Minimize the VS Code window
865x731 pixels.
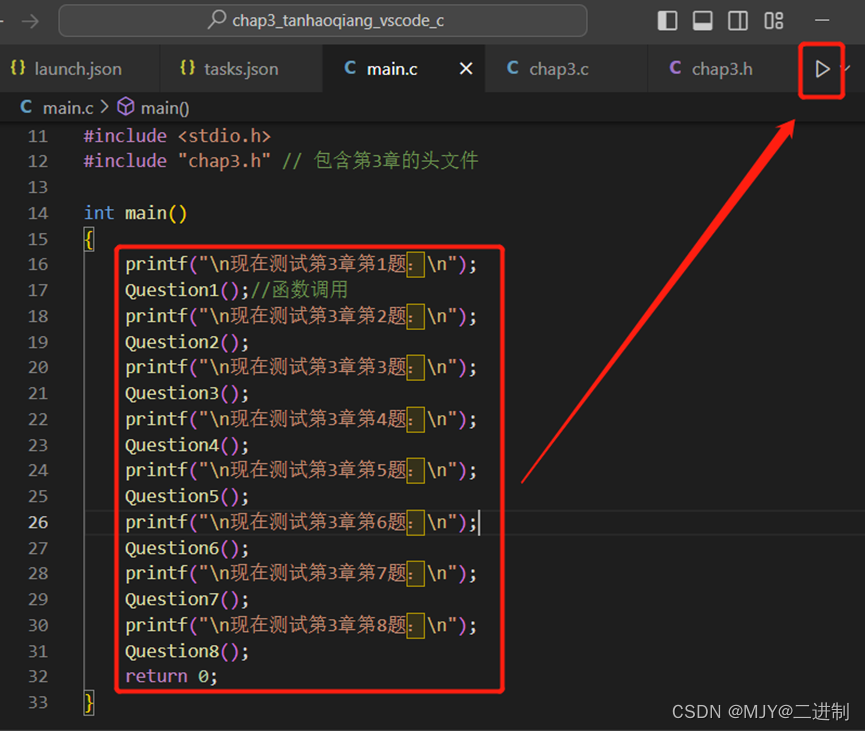click(822, 20)
